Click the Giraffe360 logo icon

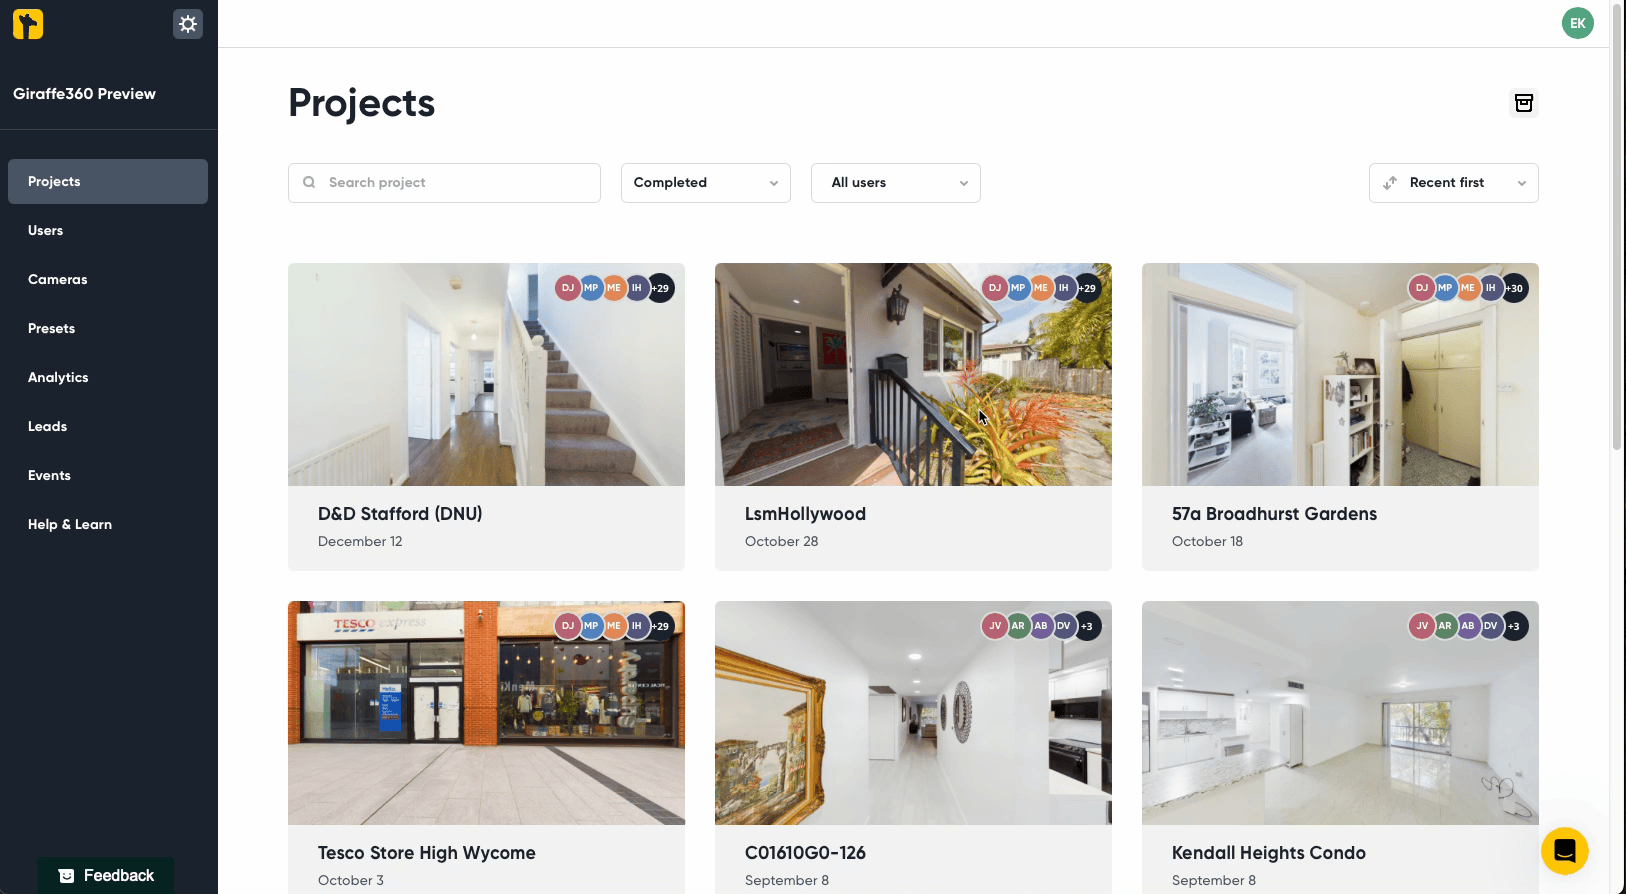coord(28,24)
